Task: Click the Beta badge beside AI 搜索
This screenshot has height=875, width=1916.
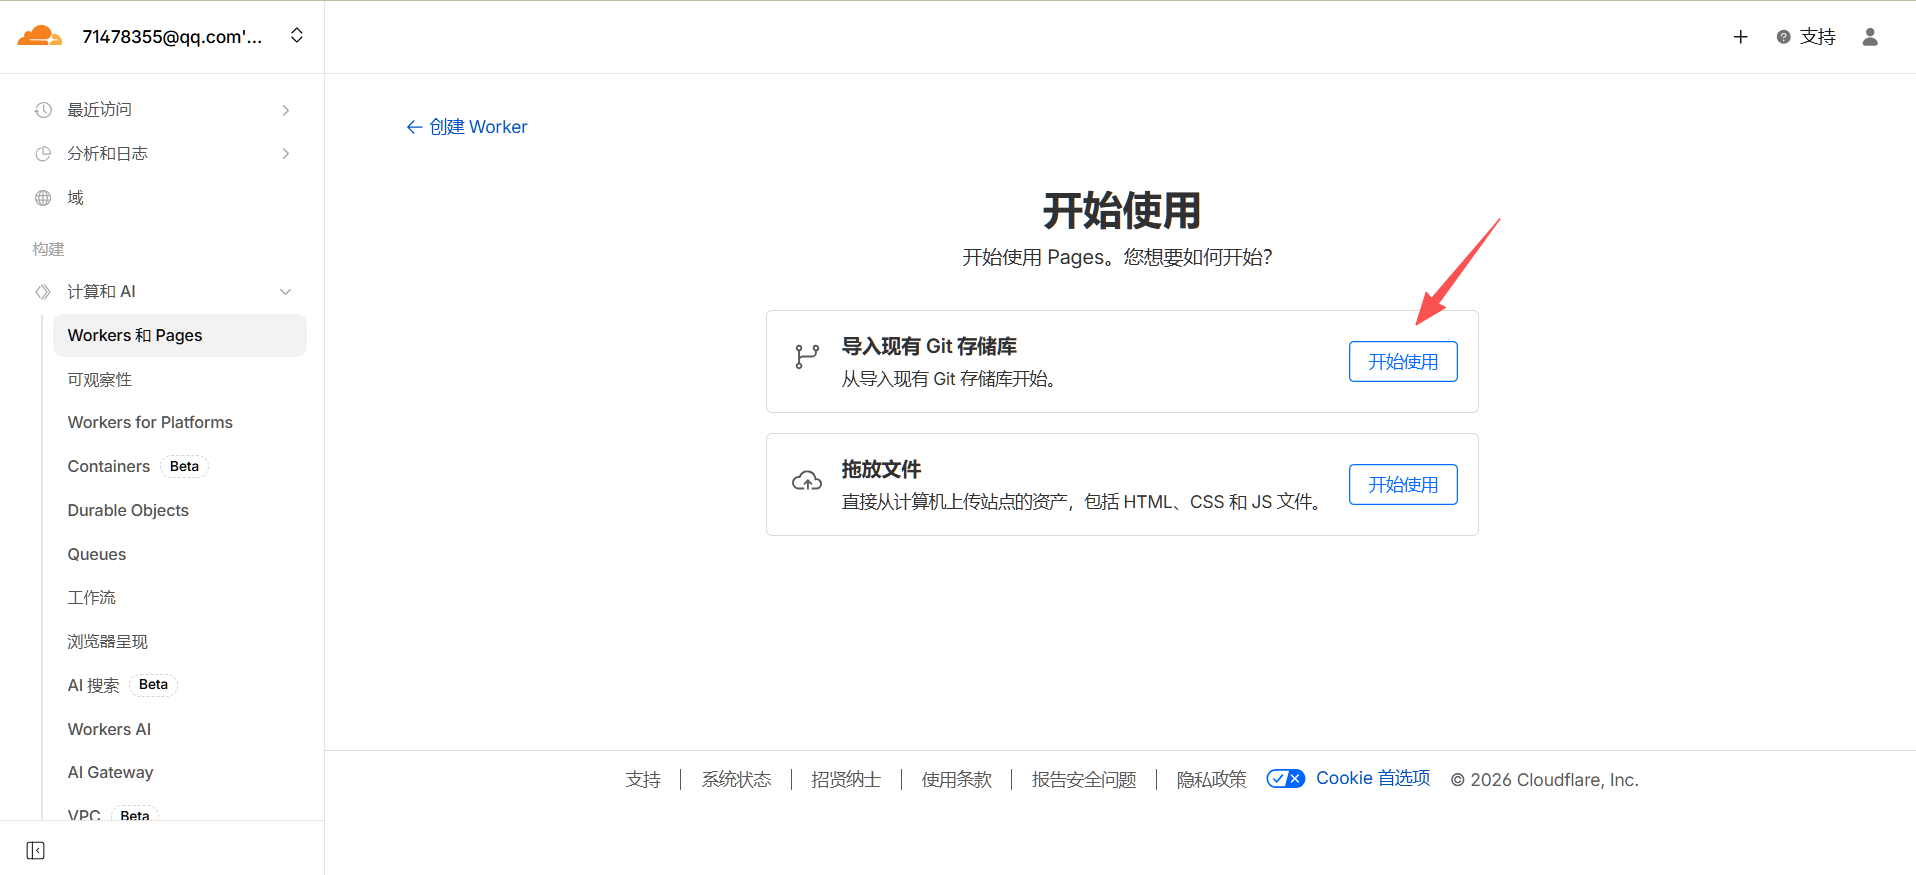Action: coord(153,685)
